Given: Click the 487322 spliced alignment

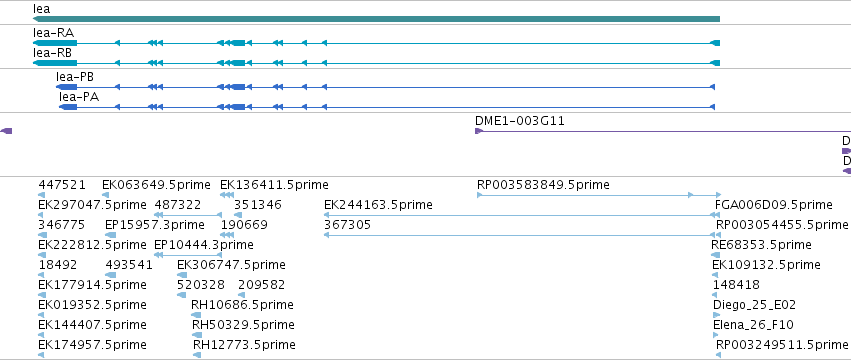Looking at the screenshot, I should point(188,215).
